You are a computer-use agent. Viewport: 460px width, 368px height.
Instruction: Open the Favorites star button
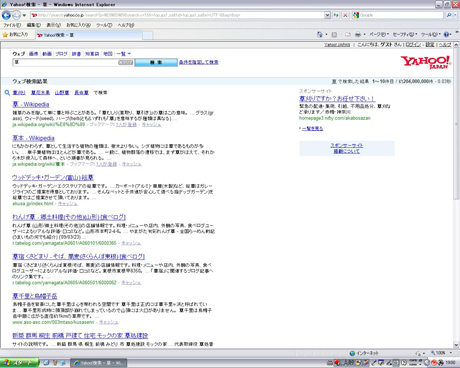16,35
